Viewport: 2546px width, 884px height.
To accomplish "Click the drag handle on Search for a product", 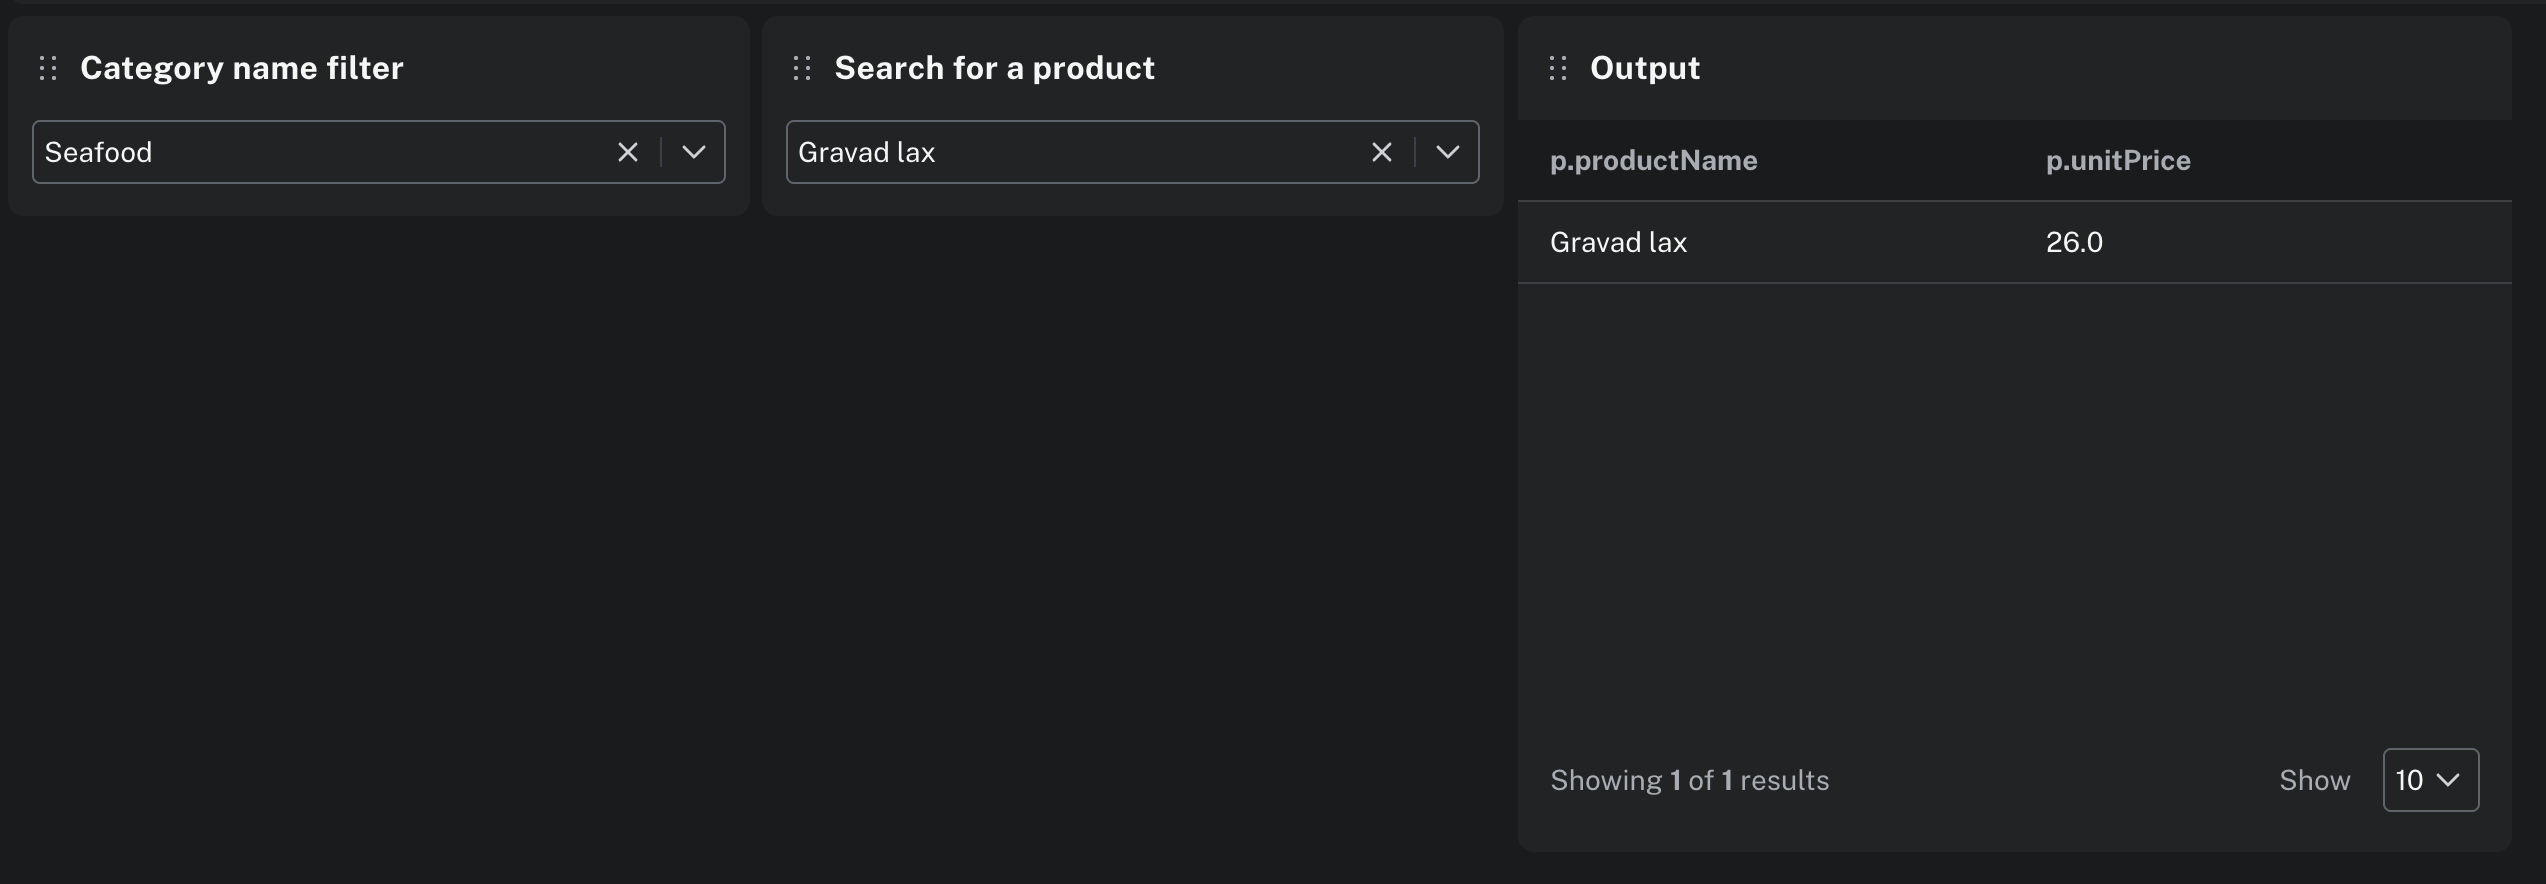I will tap(801, 68).
